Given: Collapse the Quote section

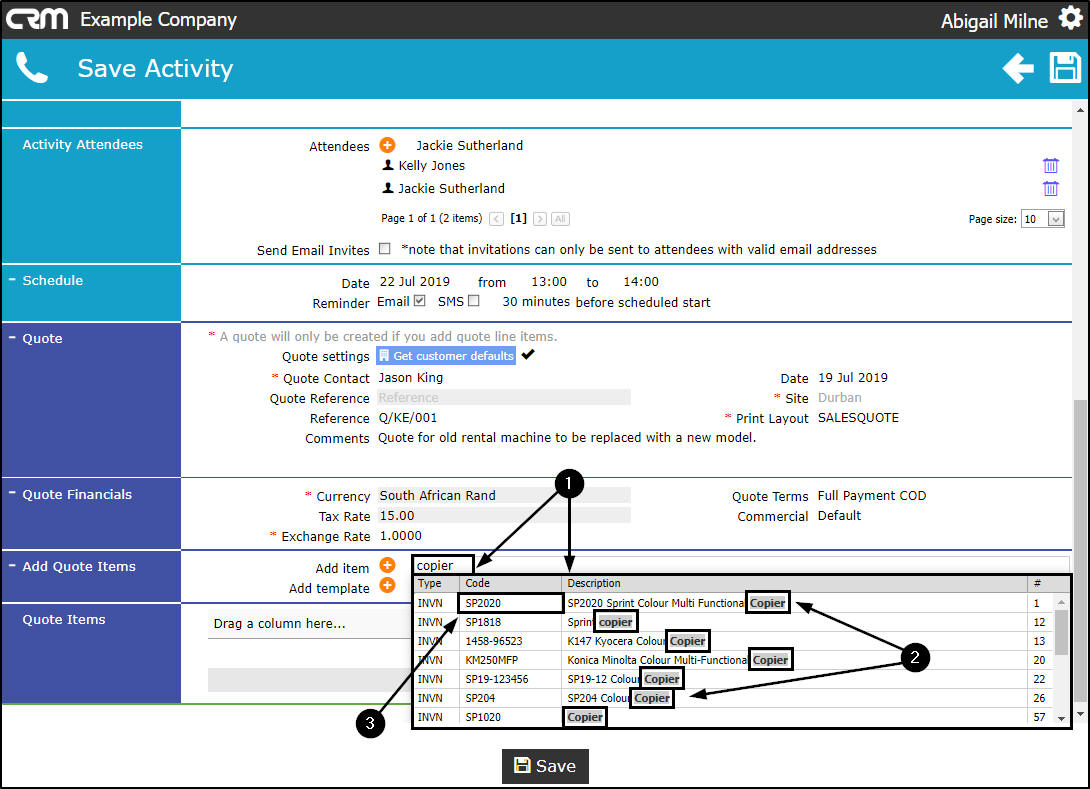Looking at the screenshot, I should pyautogui.click(x=12, y=338).
